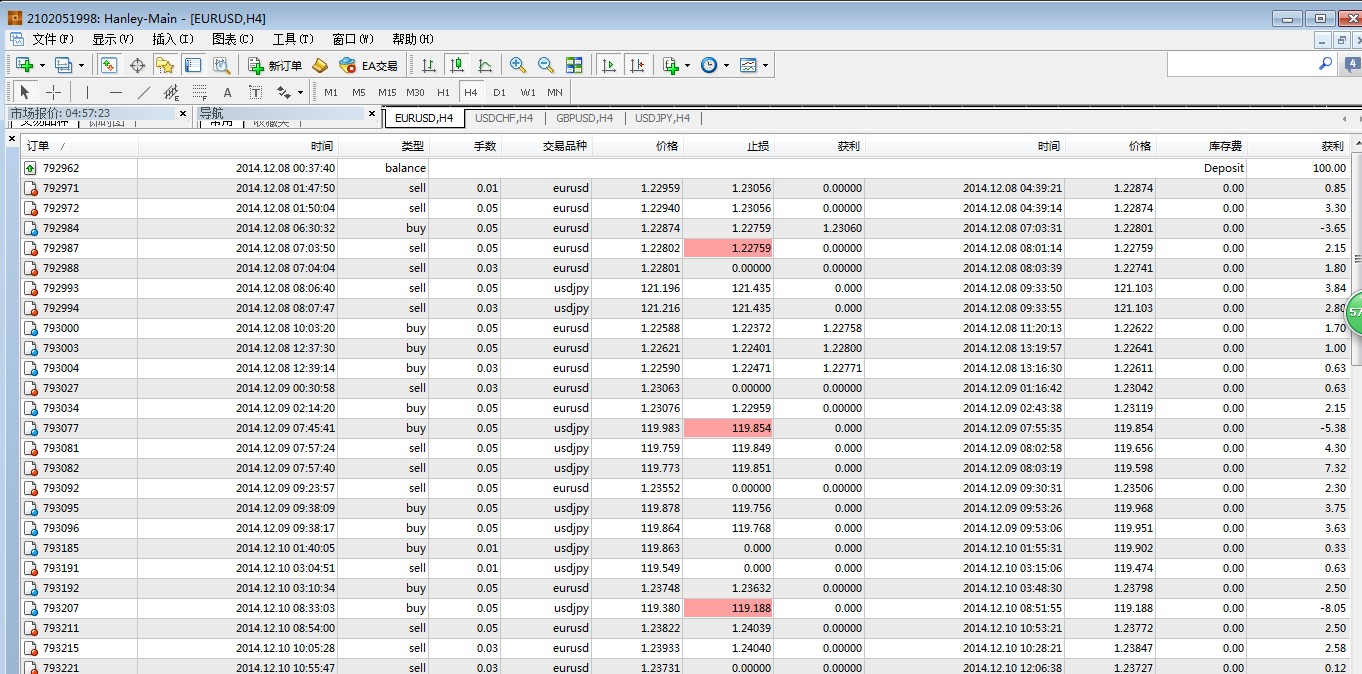The height and width of the screenshot is (674, 1362).
Task: Select the Fibonacci retracement tool
Action: tap(200, 92)
